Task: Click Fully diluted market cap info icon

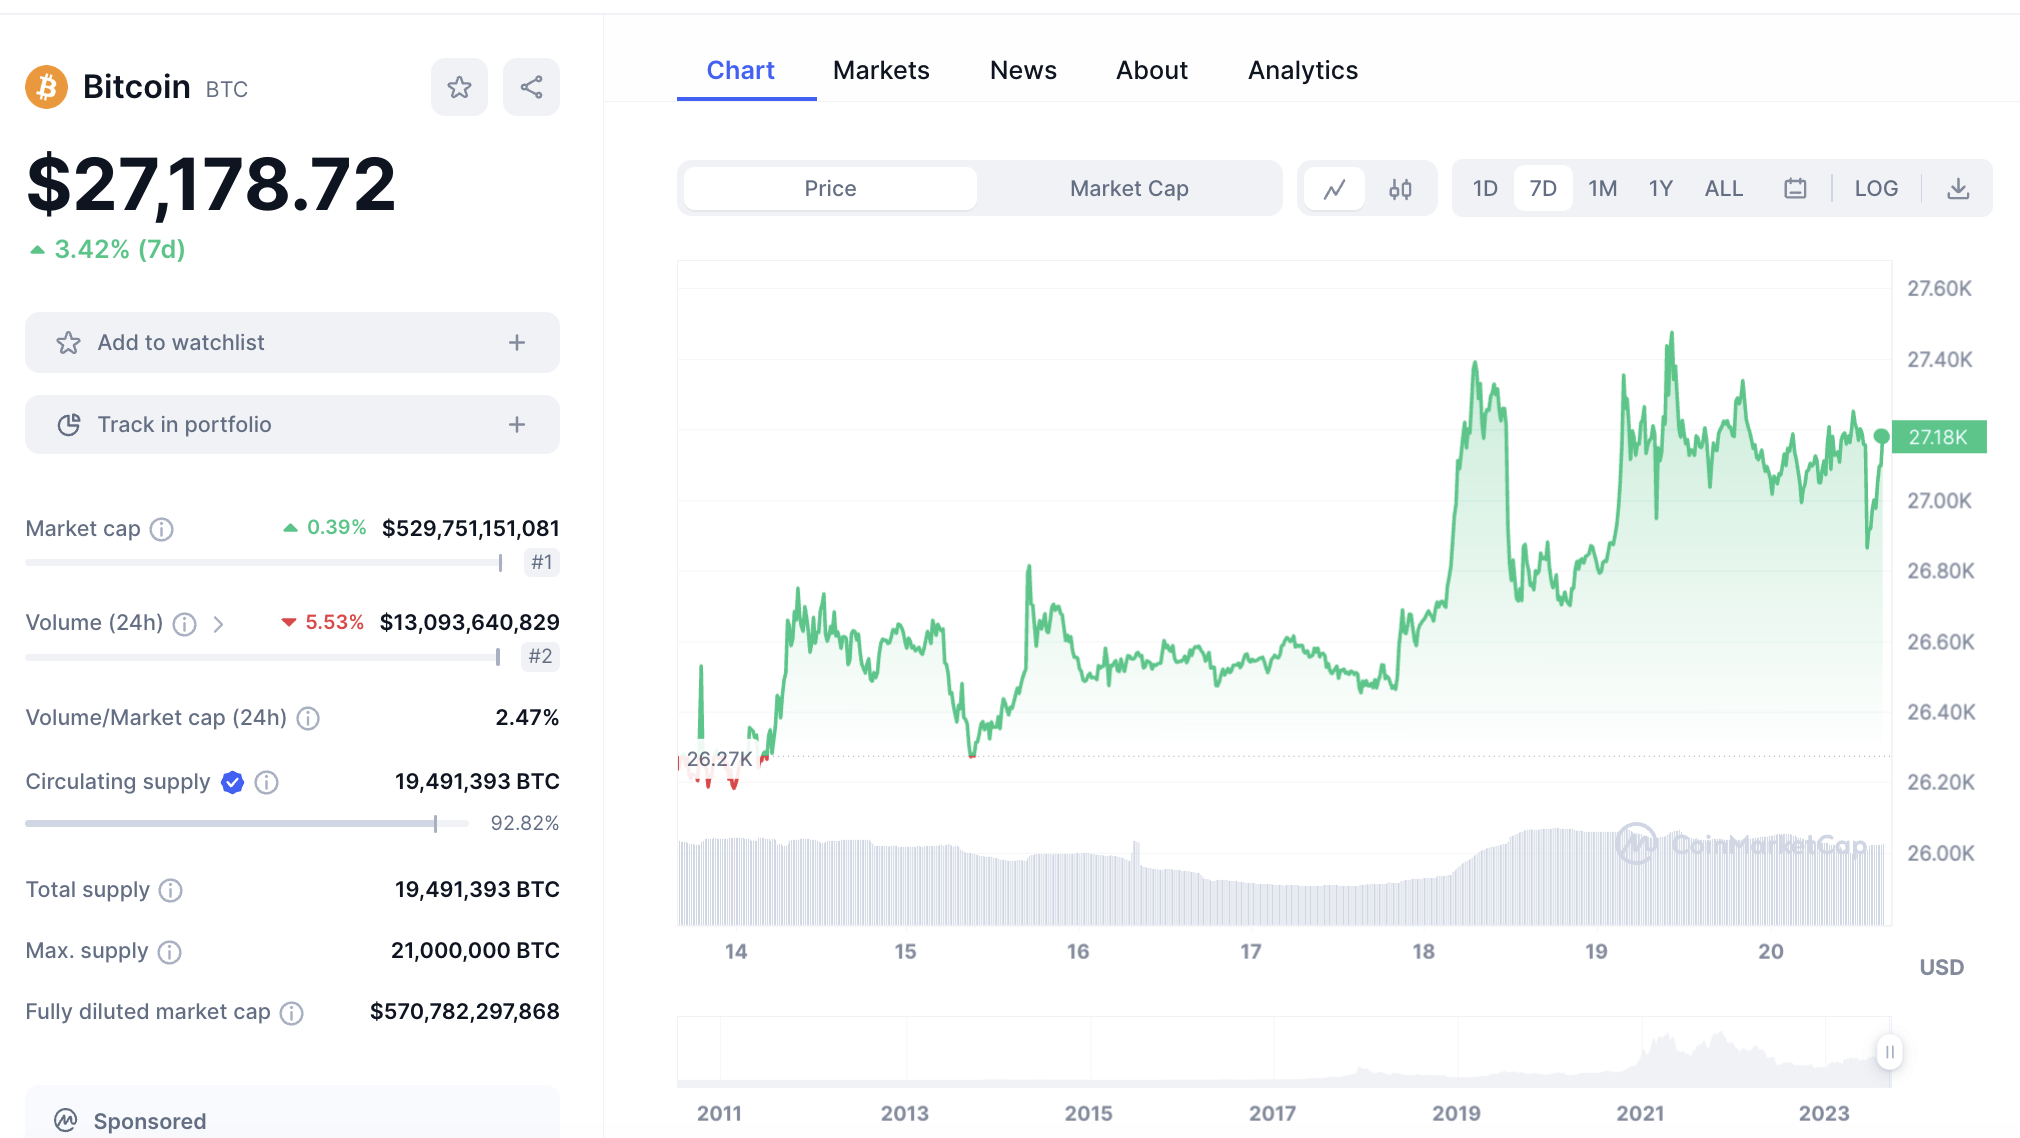Action: tap(292, 1013)
